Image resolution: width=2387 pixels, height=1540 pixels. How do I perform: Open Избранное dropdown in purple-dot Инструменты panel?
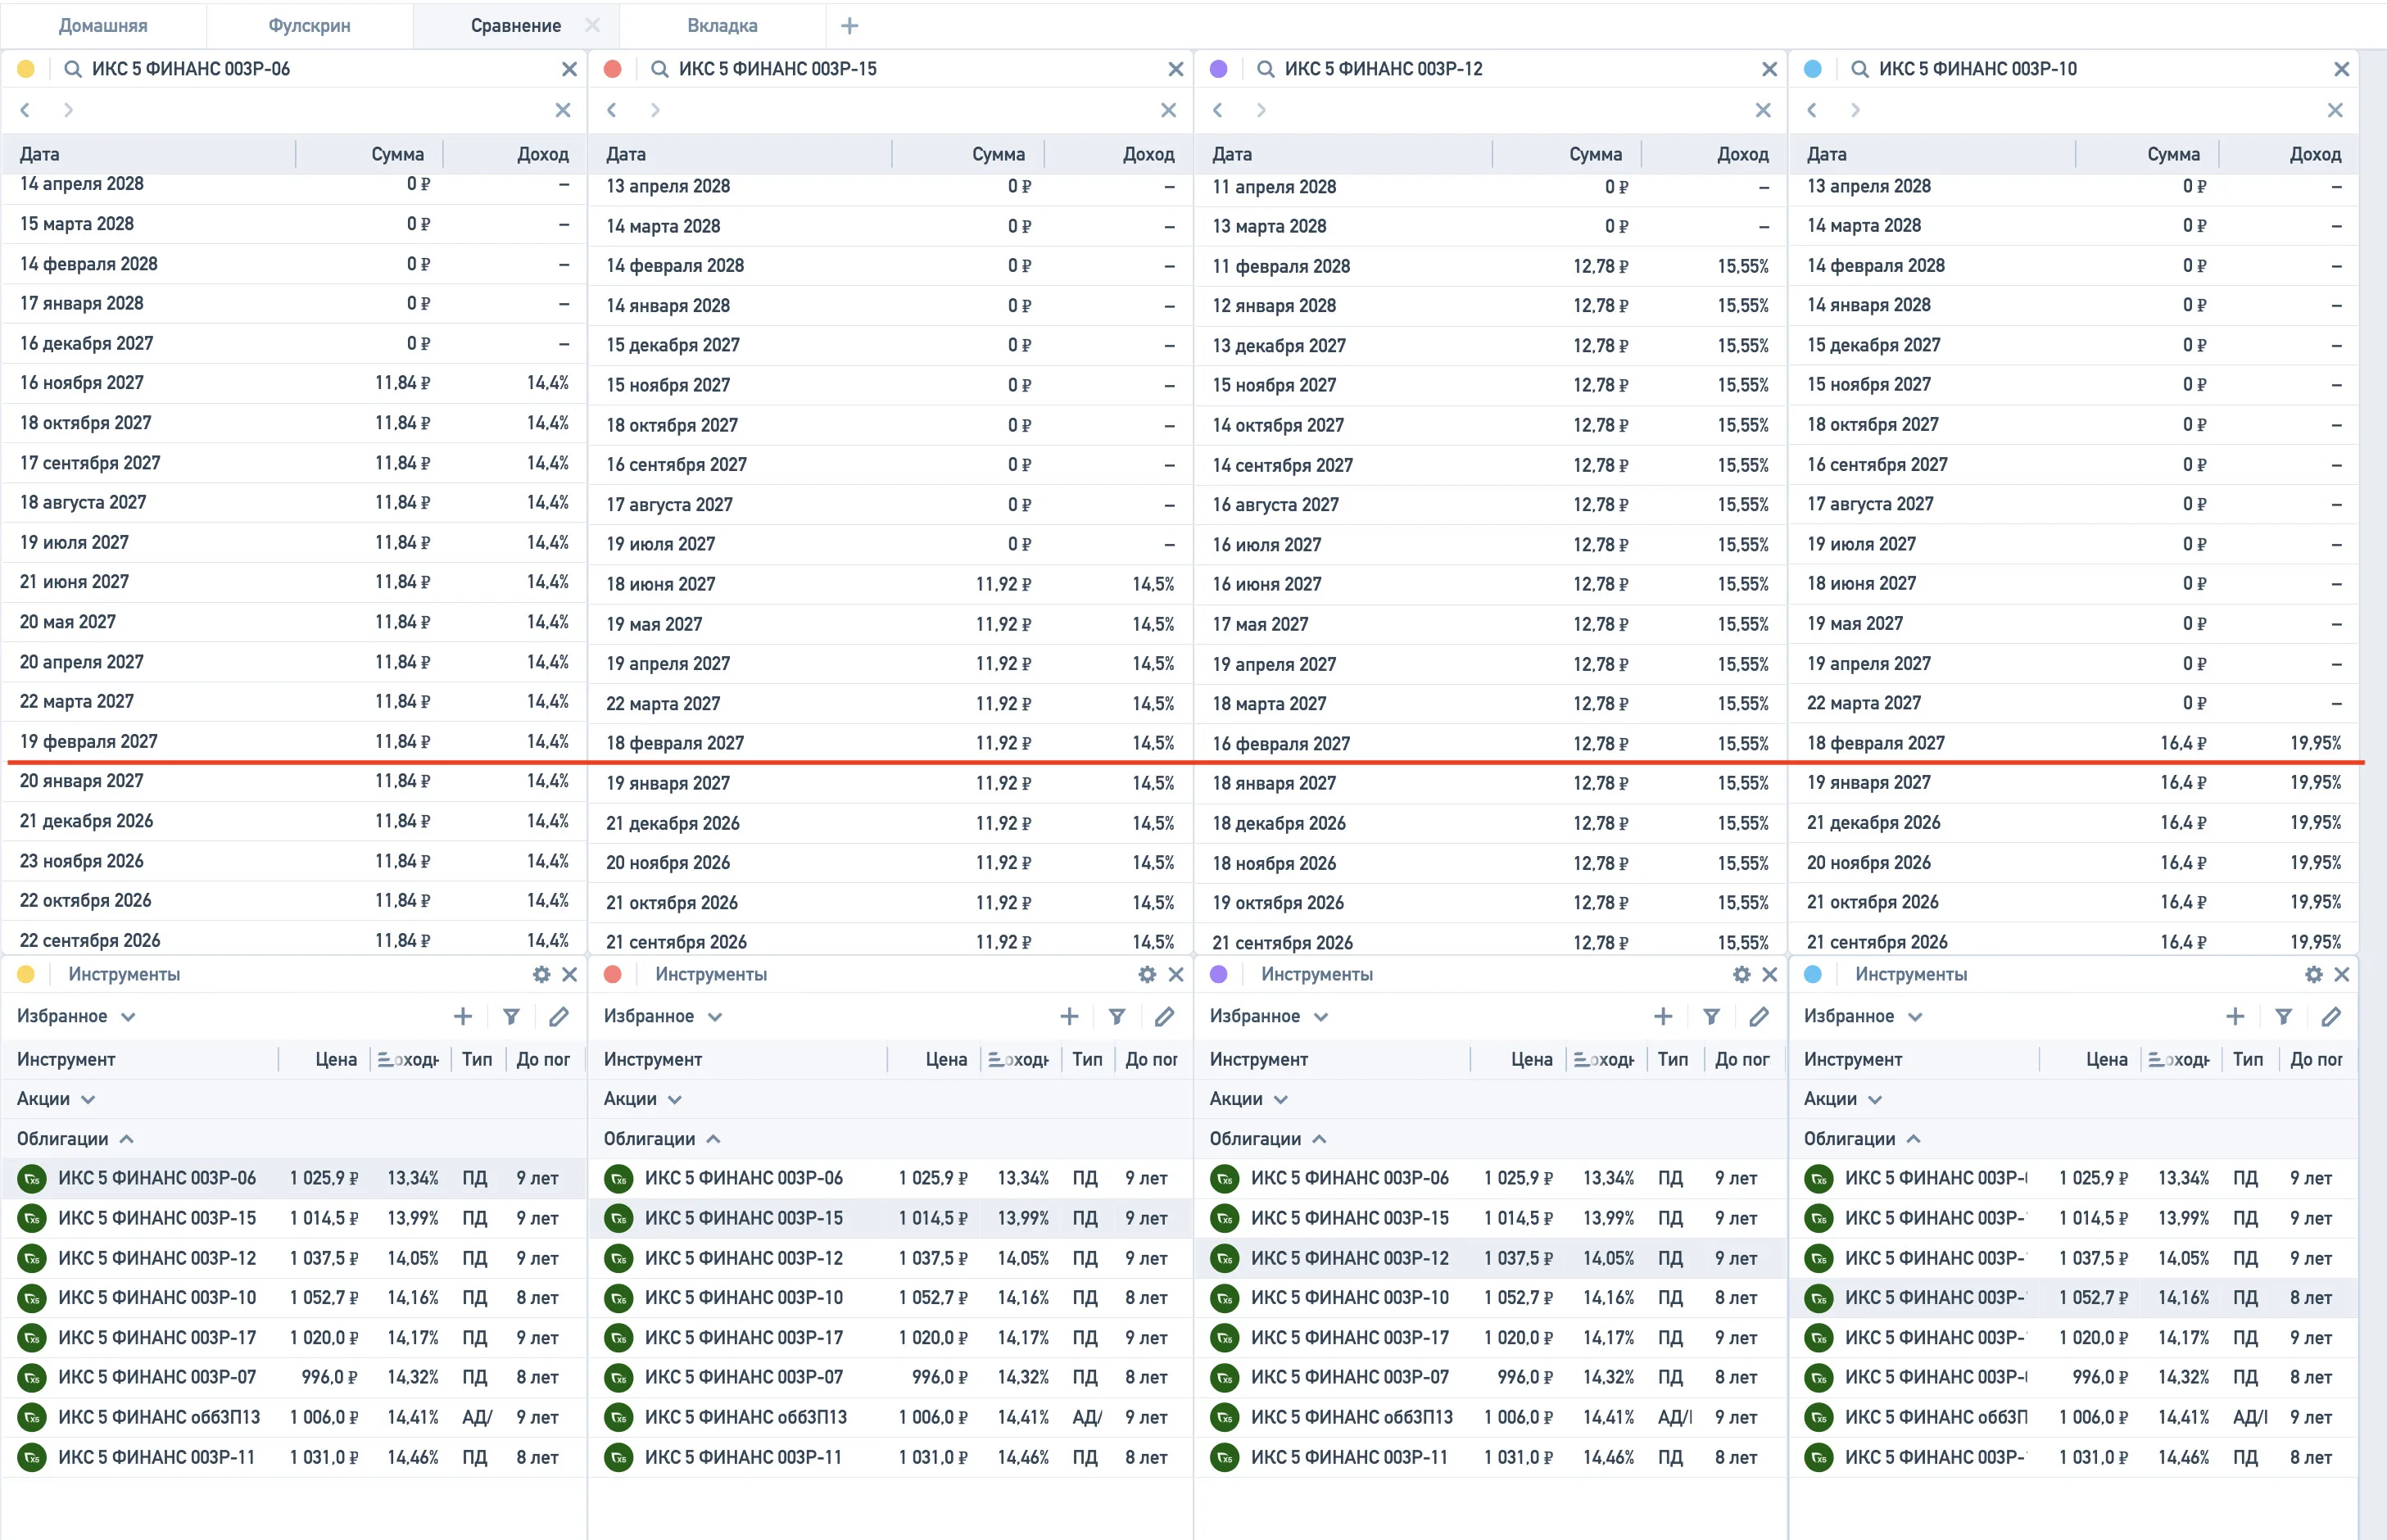[1269, 1016]
